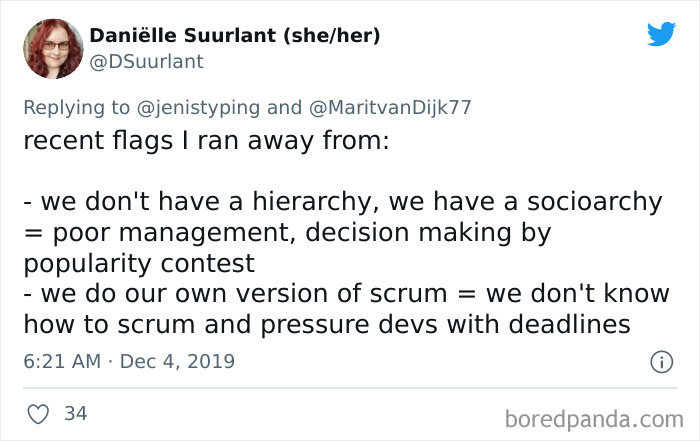Click the '(she/her)' pronouns in the name
Image resolution: width=700 pixels, height=441 pixels.
click(331, 36)
